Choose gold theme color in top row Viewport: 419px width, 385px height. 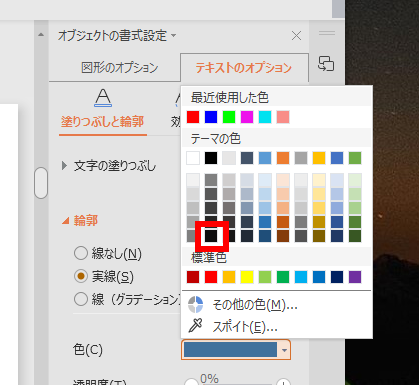[319, 158]
